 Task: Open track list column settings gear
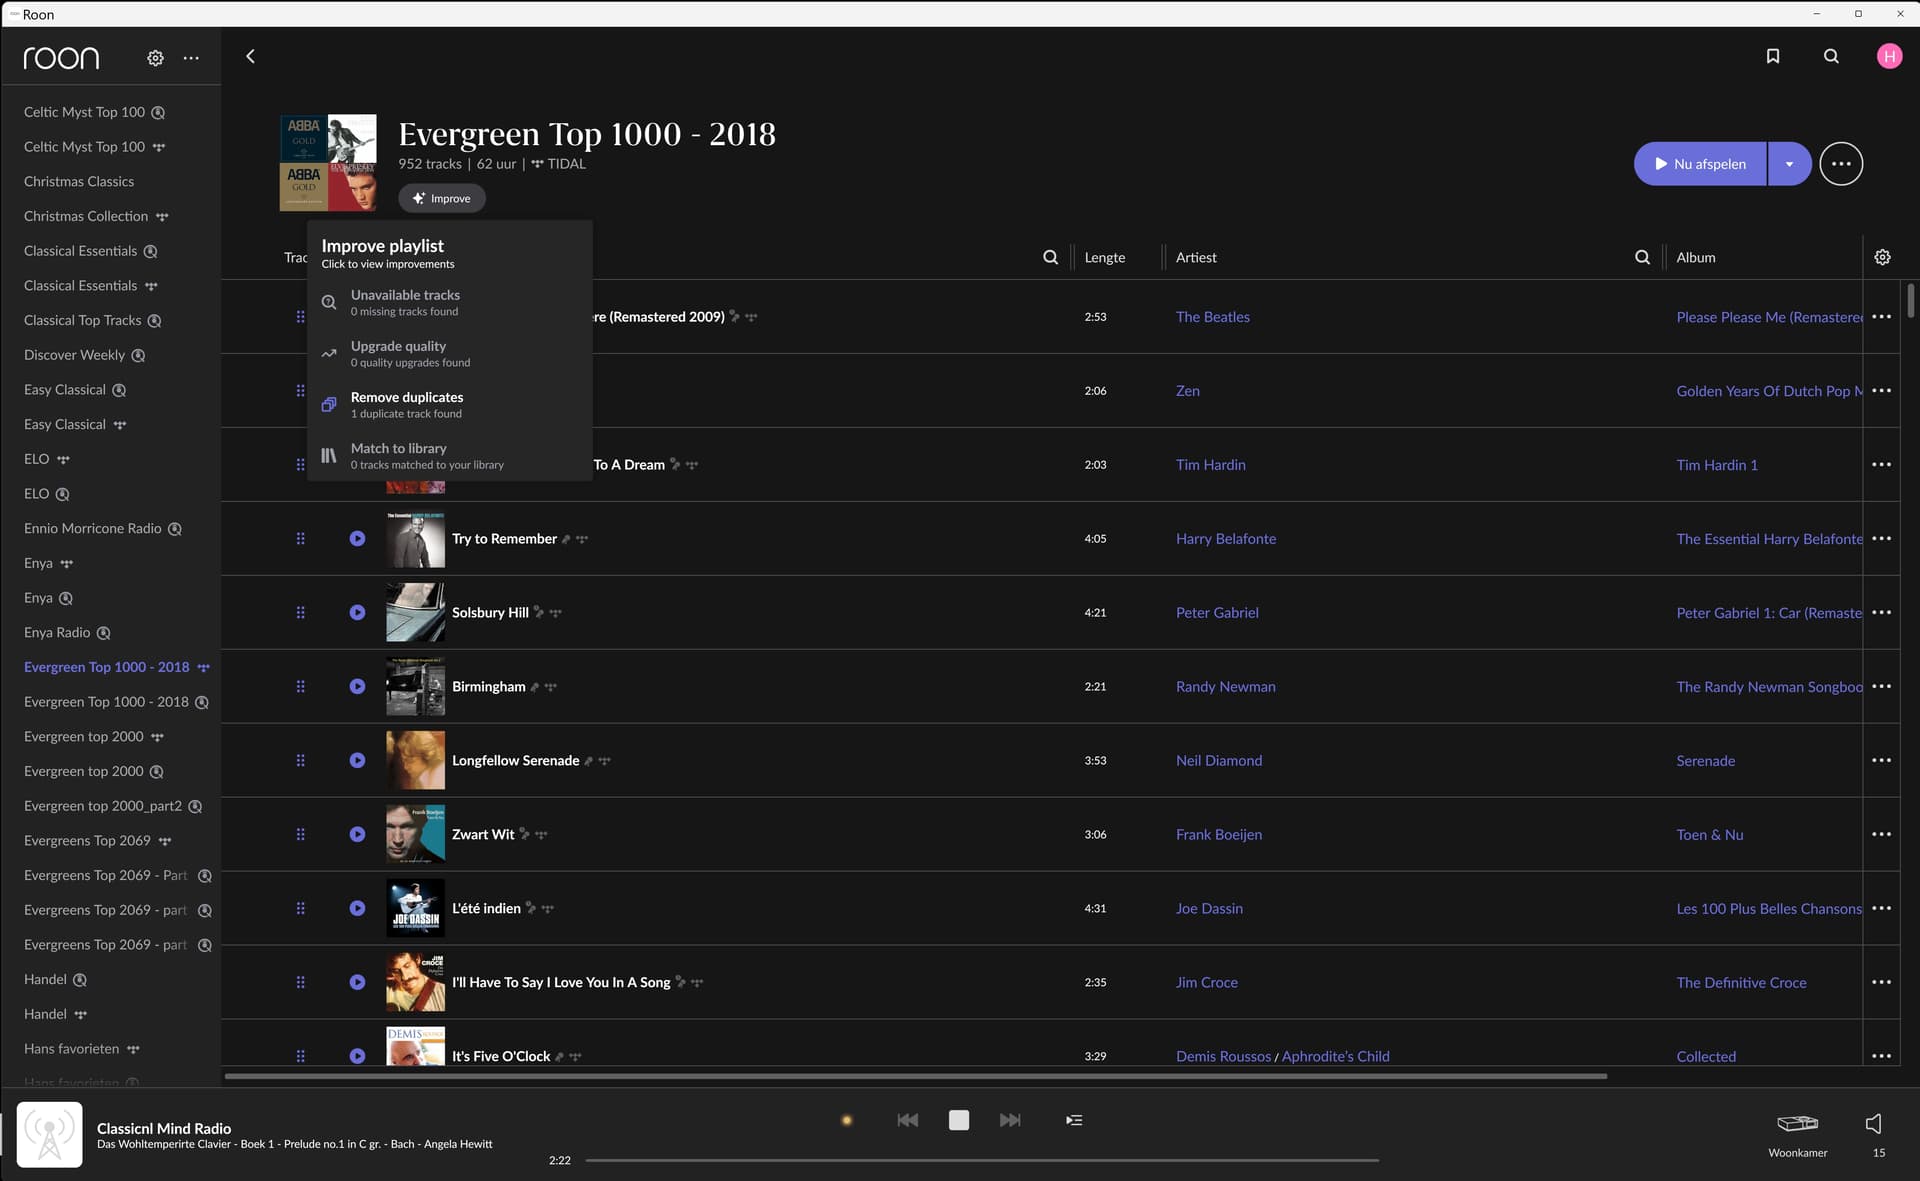(x=1882, y=257)
